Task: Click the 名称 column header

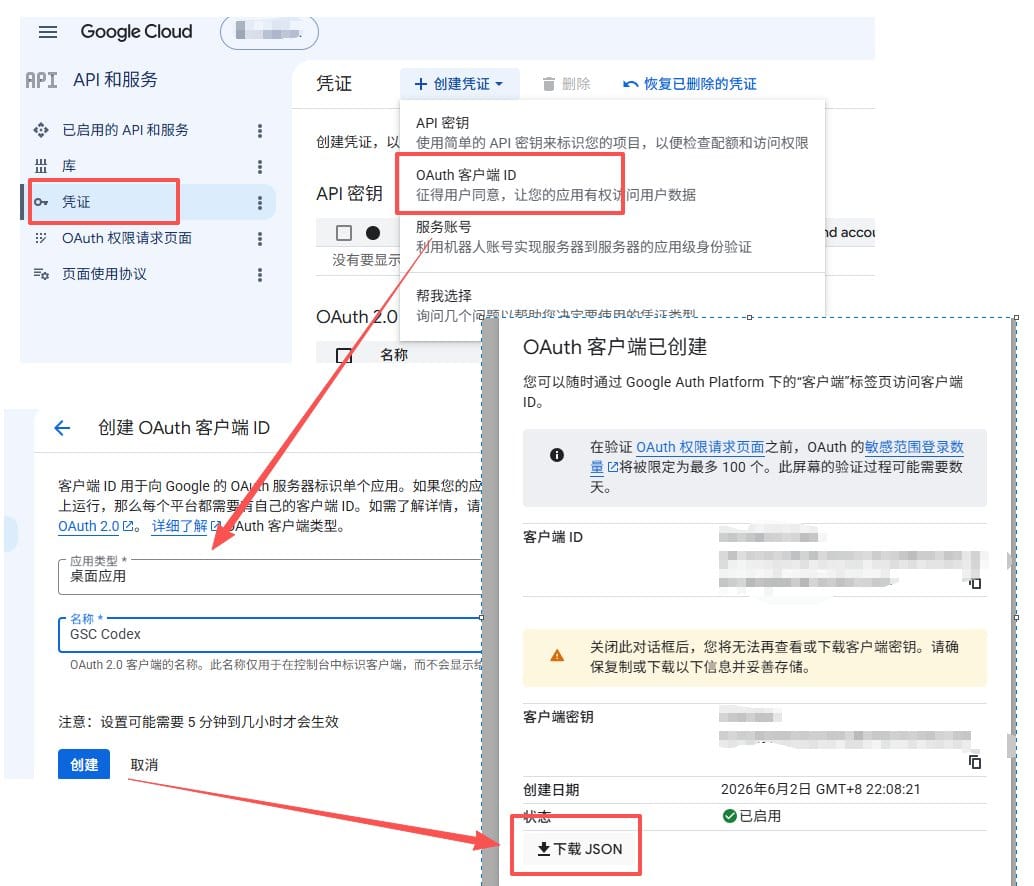Action: [394, 355]
